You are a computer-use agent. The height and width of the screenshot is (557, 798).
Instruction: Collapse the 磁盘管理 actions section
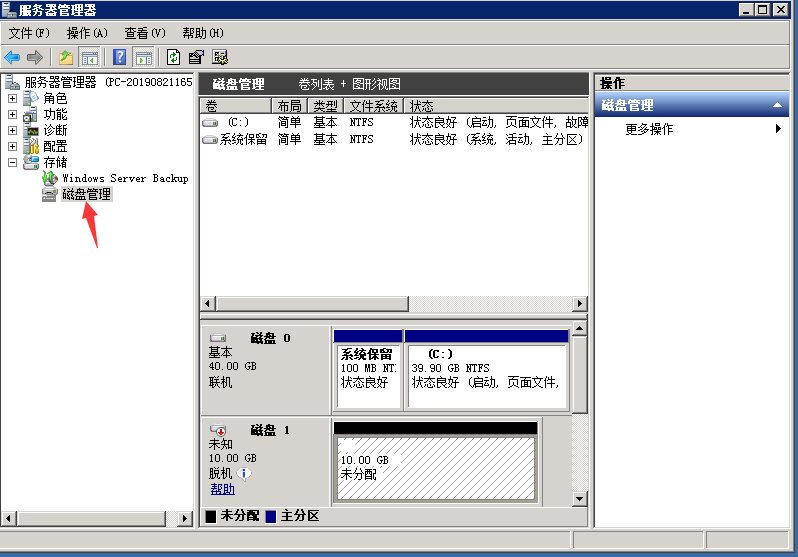pyautogui.click(x=778, y=105)
